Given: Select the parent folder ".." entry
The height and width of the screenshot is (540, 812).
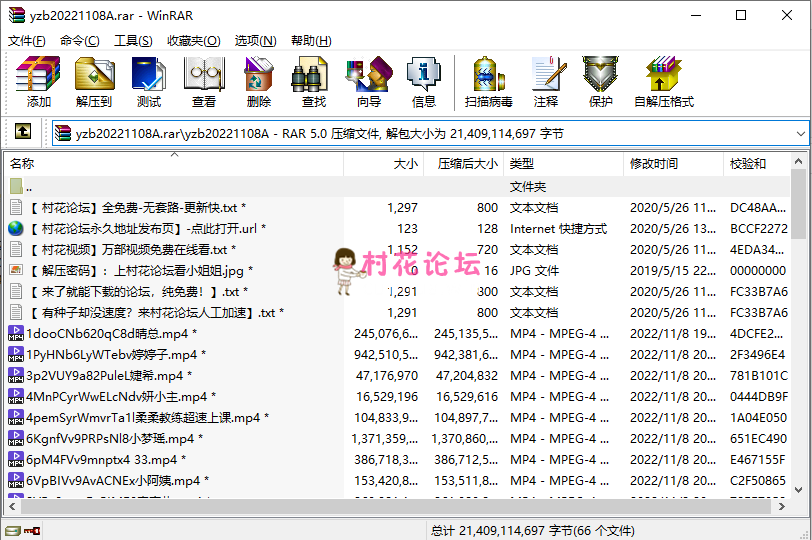Looking at the screenshot, I should 28,186.
